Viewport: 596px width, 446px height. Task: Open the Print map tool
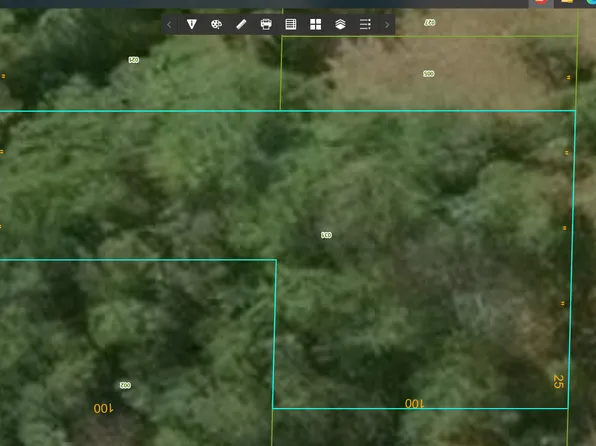tap(266, 25)
